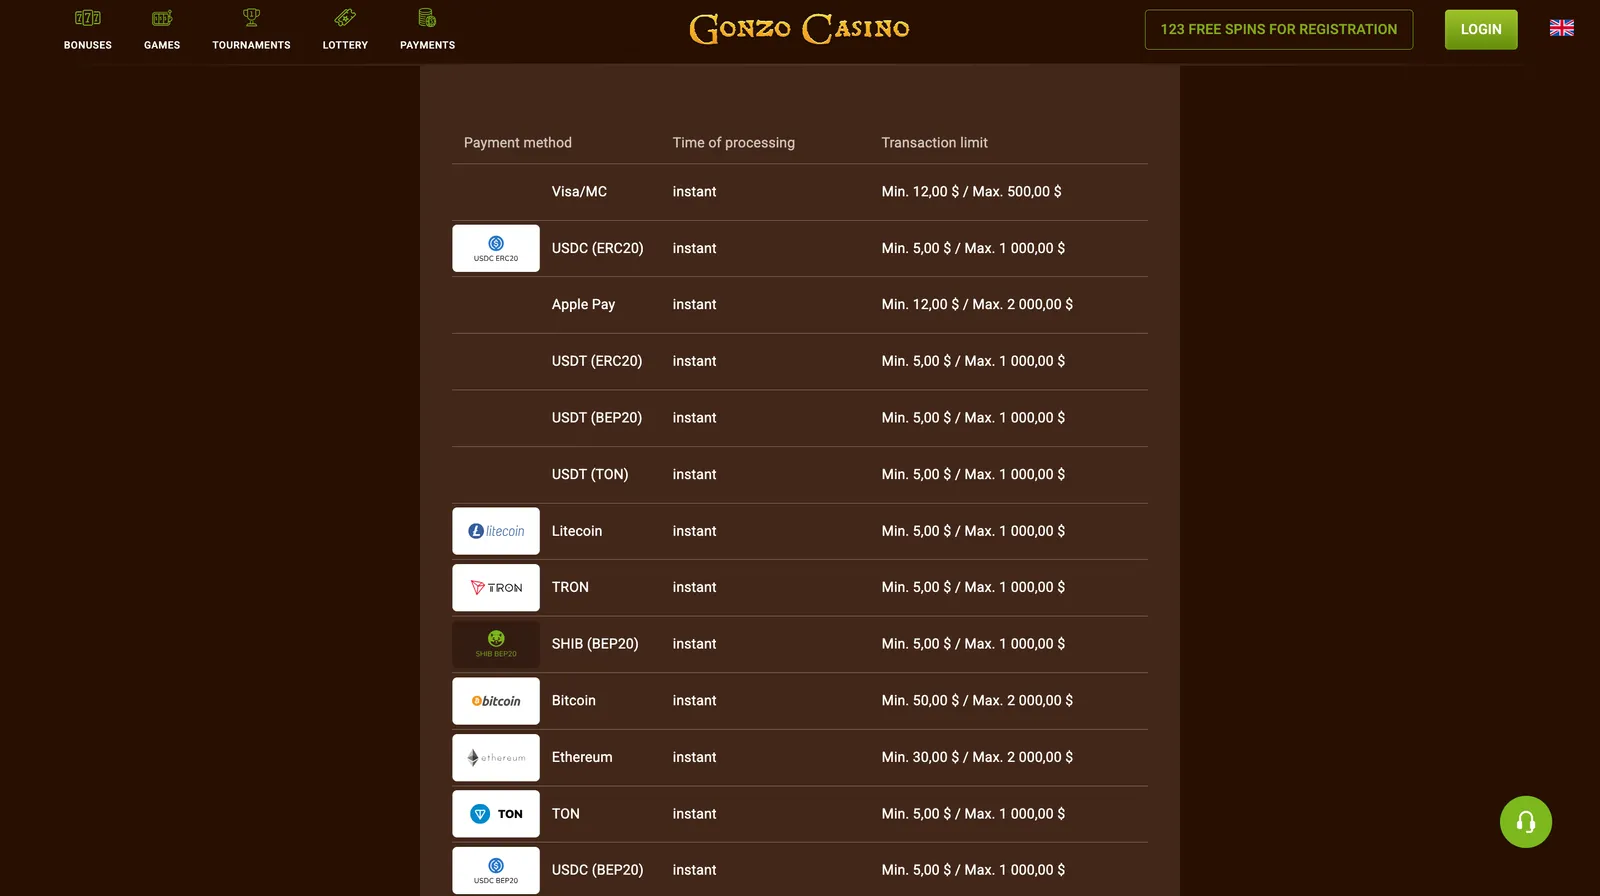The width and height of the screenshot is (1600, 896).
Task: Click the live support headset icon
Action: pyautogui.click(x=1525, y=822)
